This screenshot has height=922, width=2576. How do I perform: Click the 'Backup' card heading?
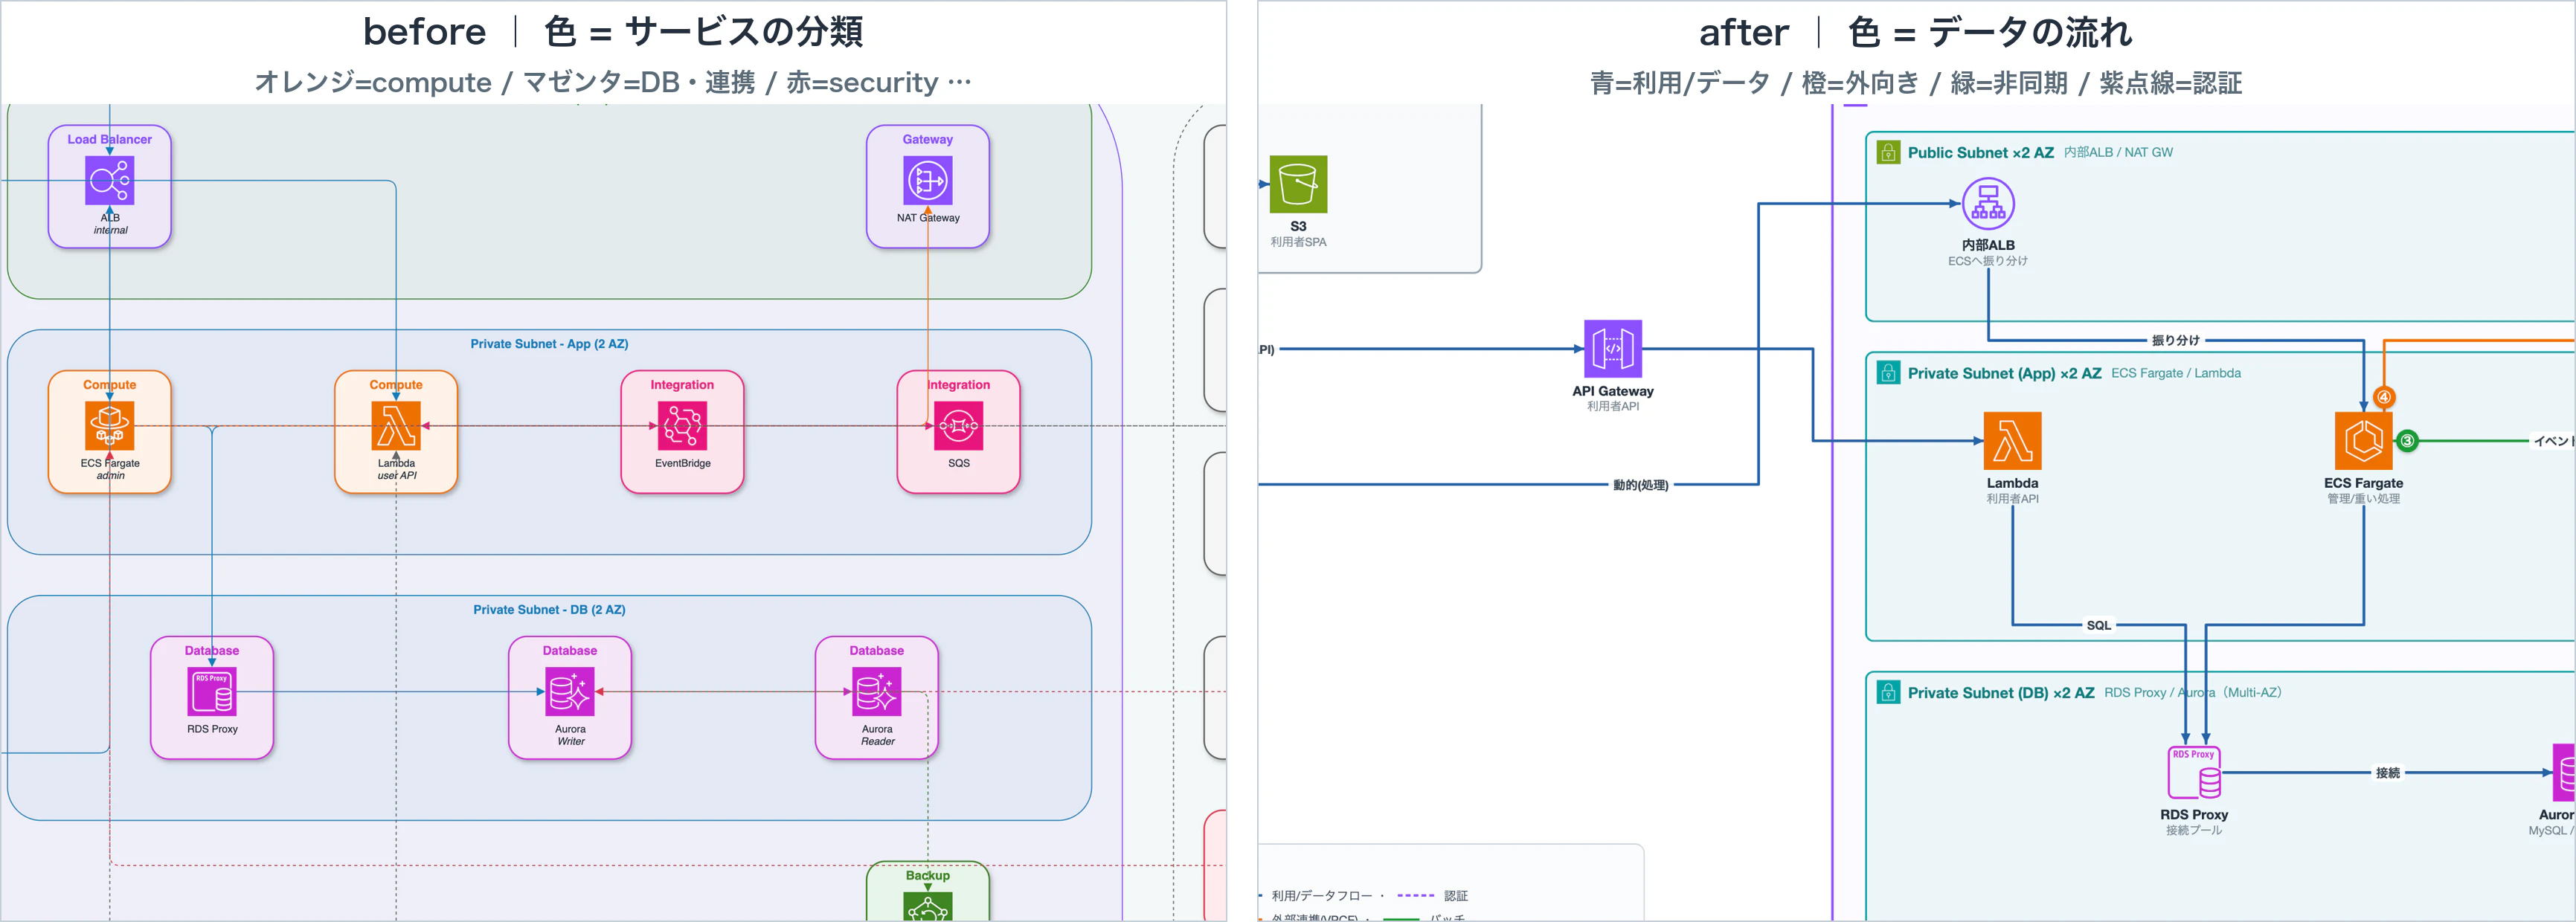pos(928,876)
